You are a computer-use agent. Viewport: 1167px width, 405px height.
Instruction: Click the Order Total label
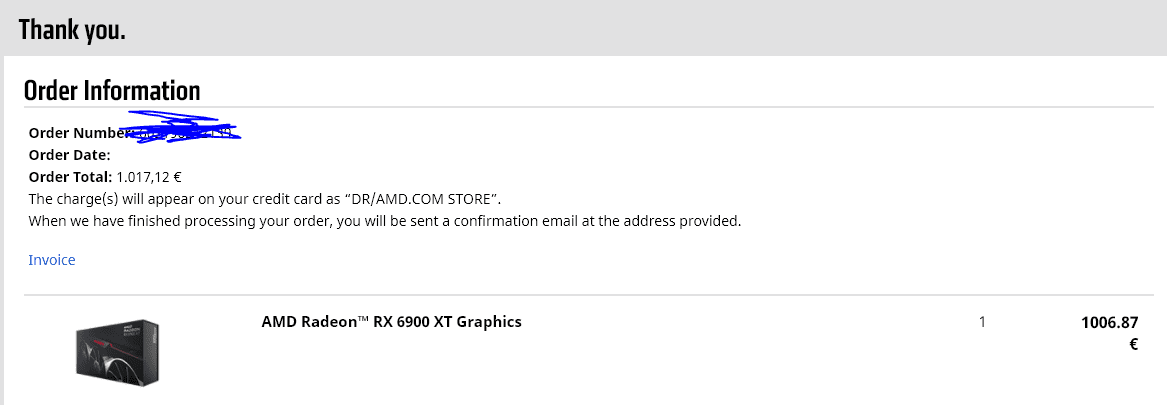point(71,177)
